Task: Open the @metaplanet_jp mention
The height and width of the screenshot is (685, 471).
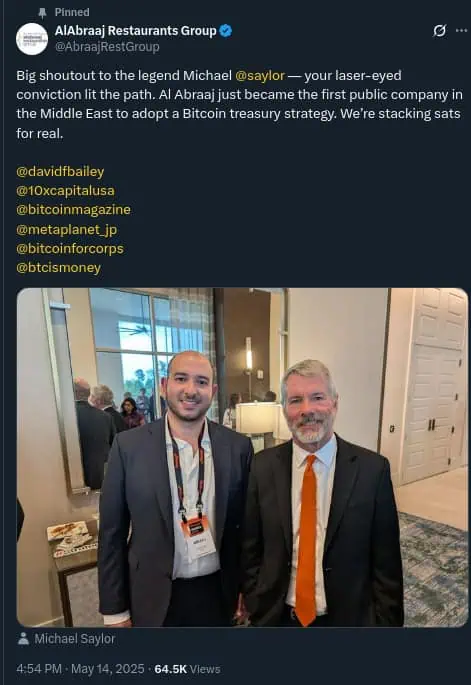Action: pos(66,229)
